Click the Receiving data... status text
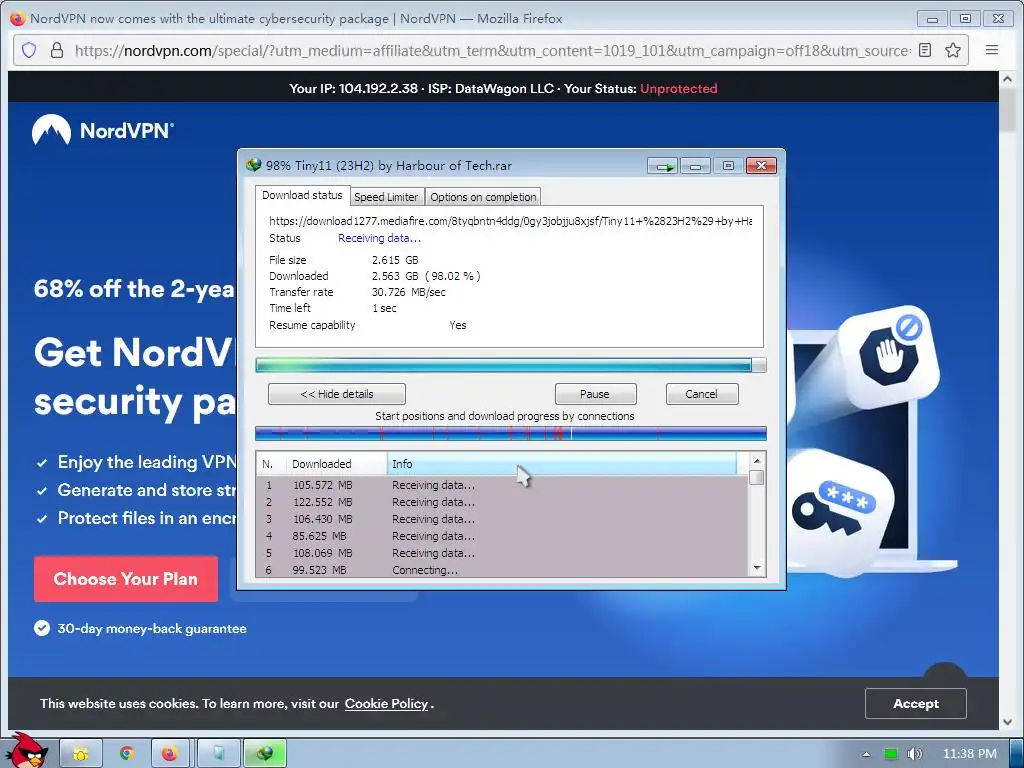Viewport: 1024px width, 768px height. [x=379, y=238]
